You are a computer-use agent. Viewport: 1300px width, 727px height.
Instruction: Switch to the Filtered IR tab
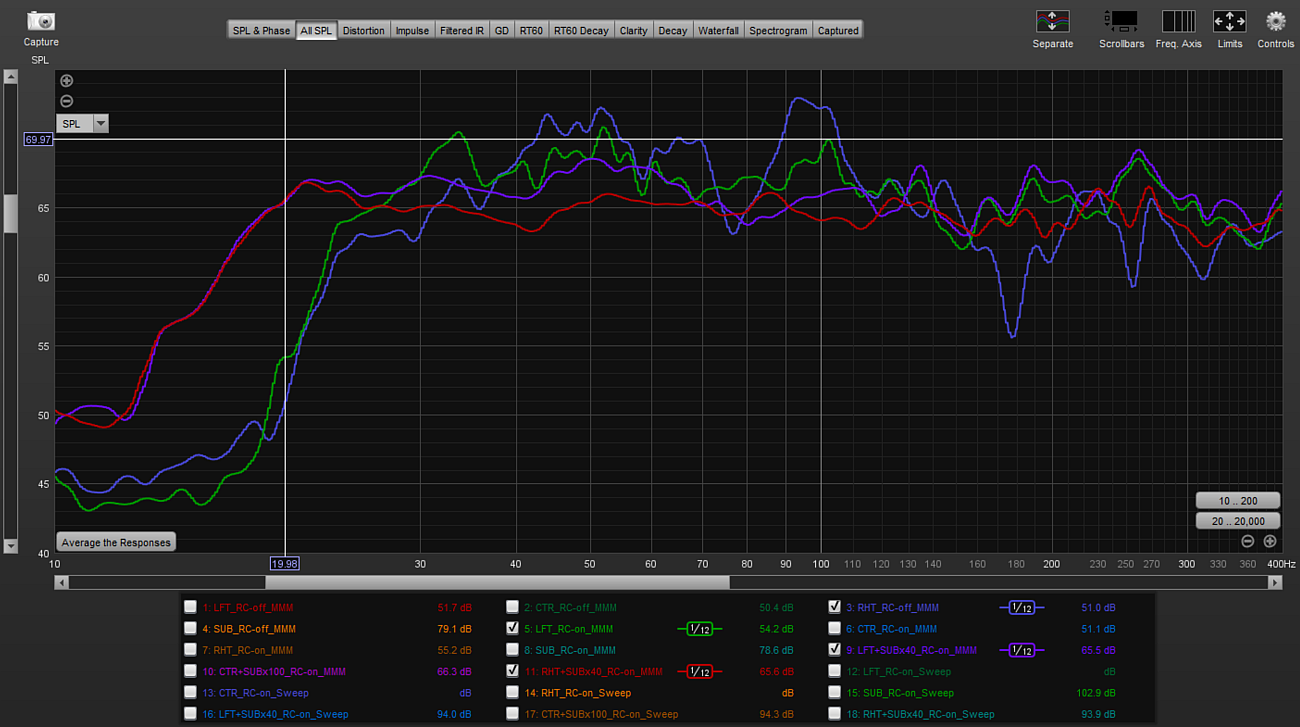tap(462, 30)
